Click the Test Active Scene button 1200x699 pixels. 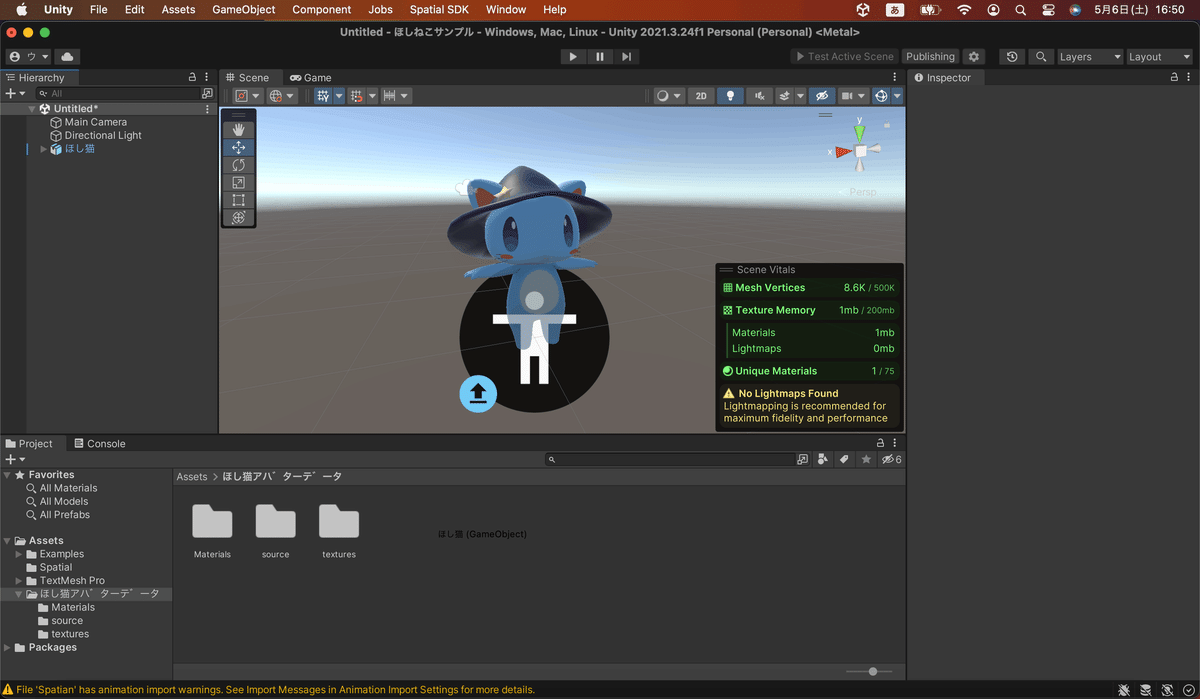coord(845,57)
